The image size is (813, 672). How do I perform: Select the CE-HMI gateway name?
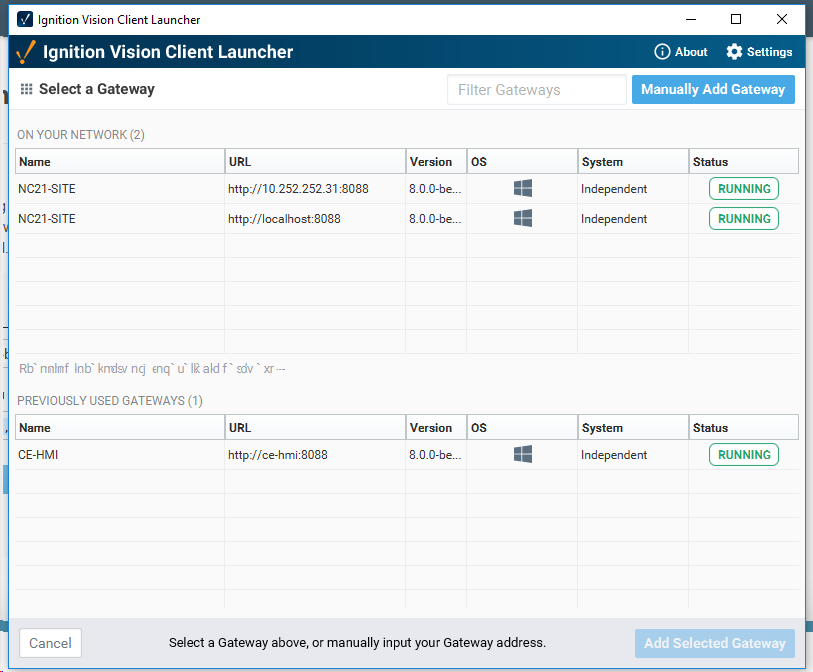coord(38,455)
